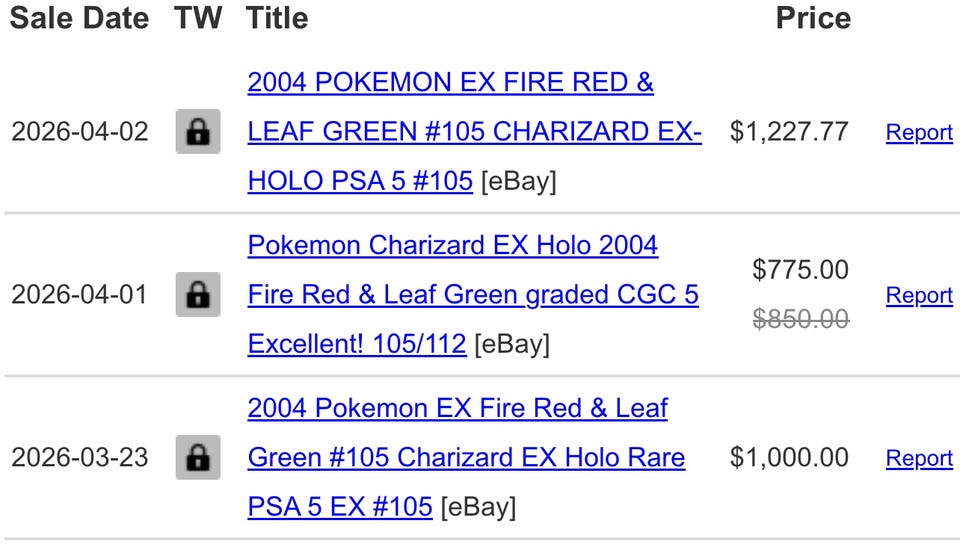Open the Charizard EX Holo Rare PSA 5 listing
The height and width of the screenshot is (559, 960).
click(466, 457)
